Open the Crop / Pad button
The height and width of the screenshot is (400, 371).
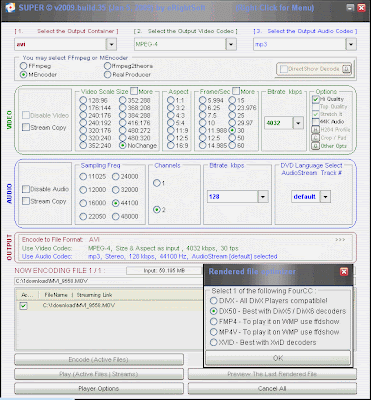tap(315, 138)
